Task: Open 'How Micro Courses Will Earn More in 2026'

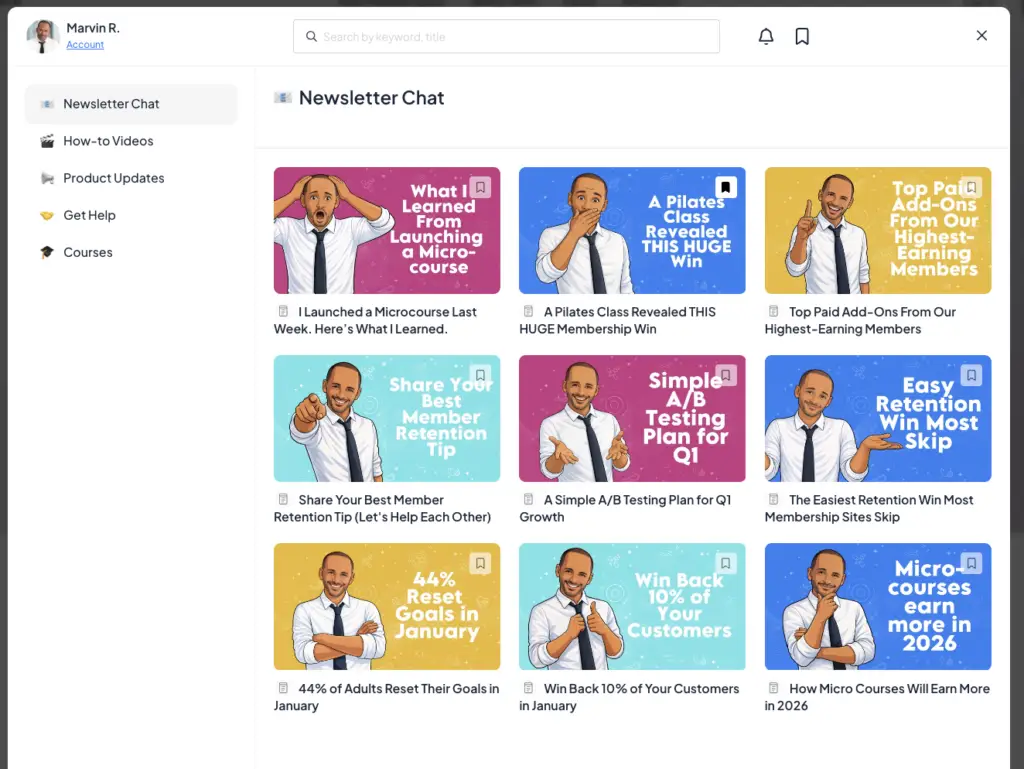Action: pos(878,697)
